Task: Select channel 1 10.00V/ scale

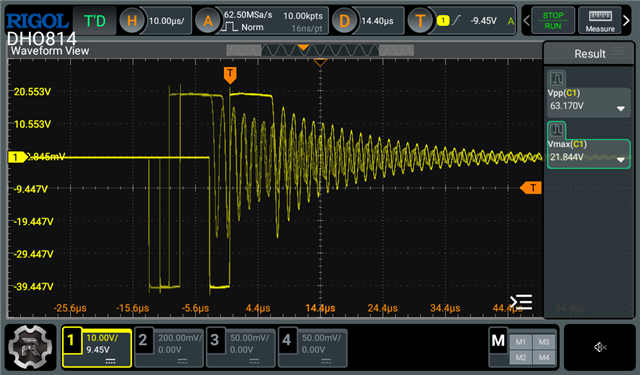Action: click(102, 338)
